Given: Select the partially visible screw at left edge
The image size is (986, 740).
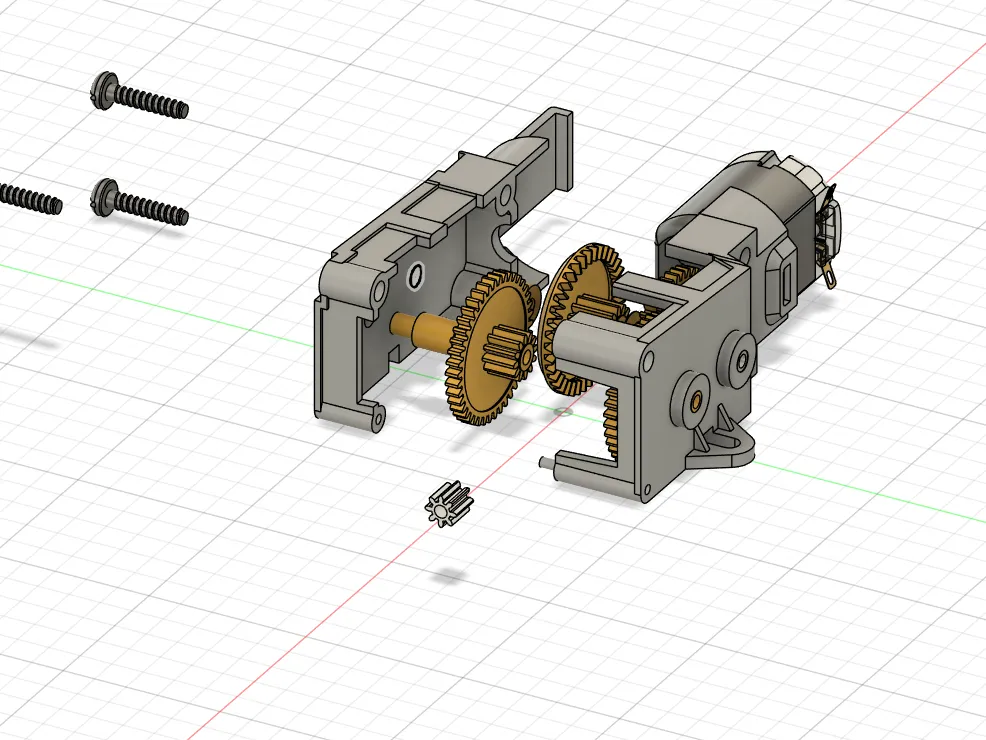Looking at the screenshot, I should tap(30, 197).
